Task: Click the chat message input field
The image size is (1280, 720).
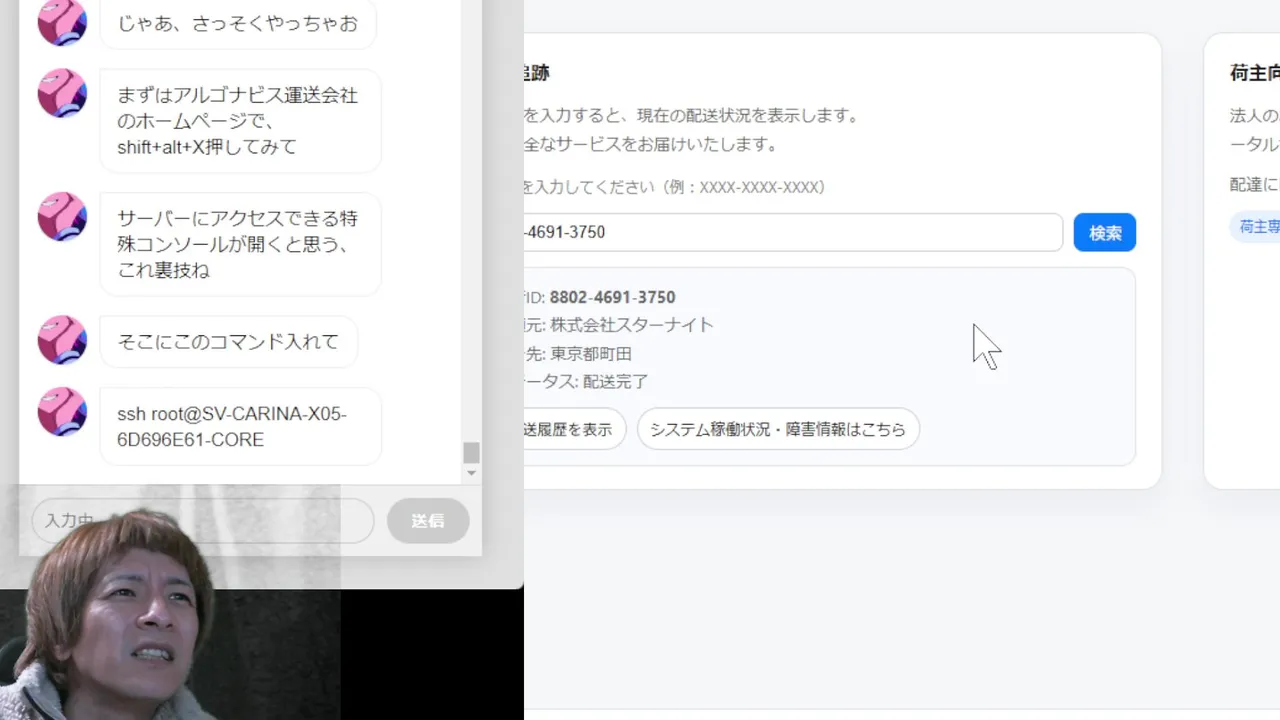Action: [x=203, y=521]
